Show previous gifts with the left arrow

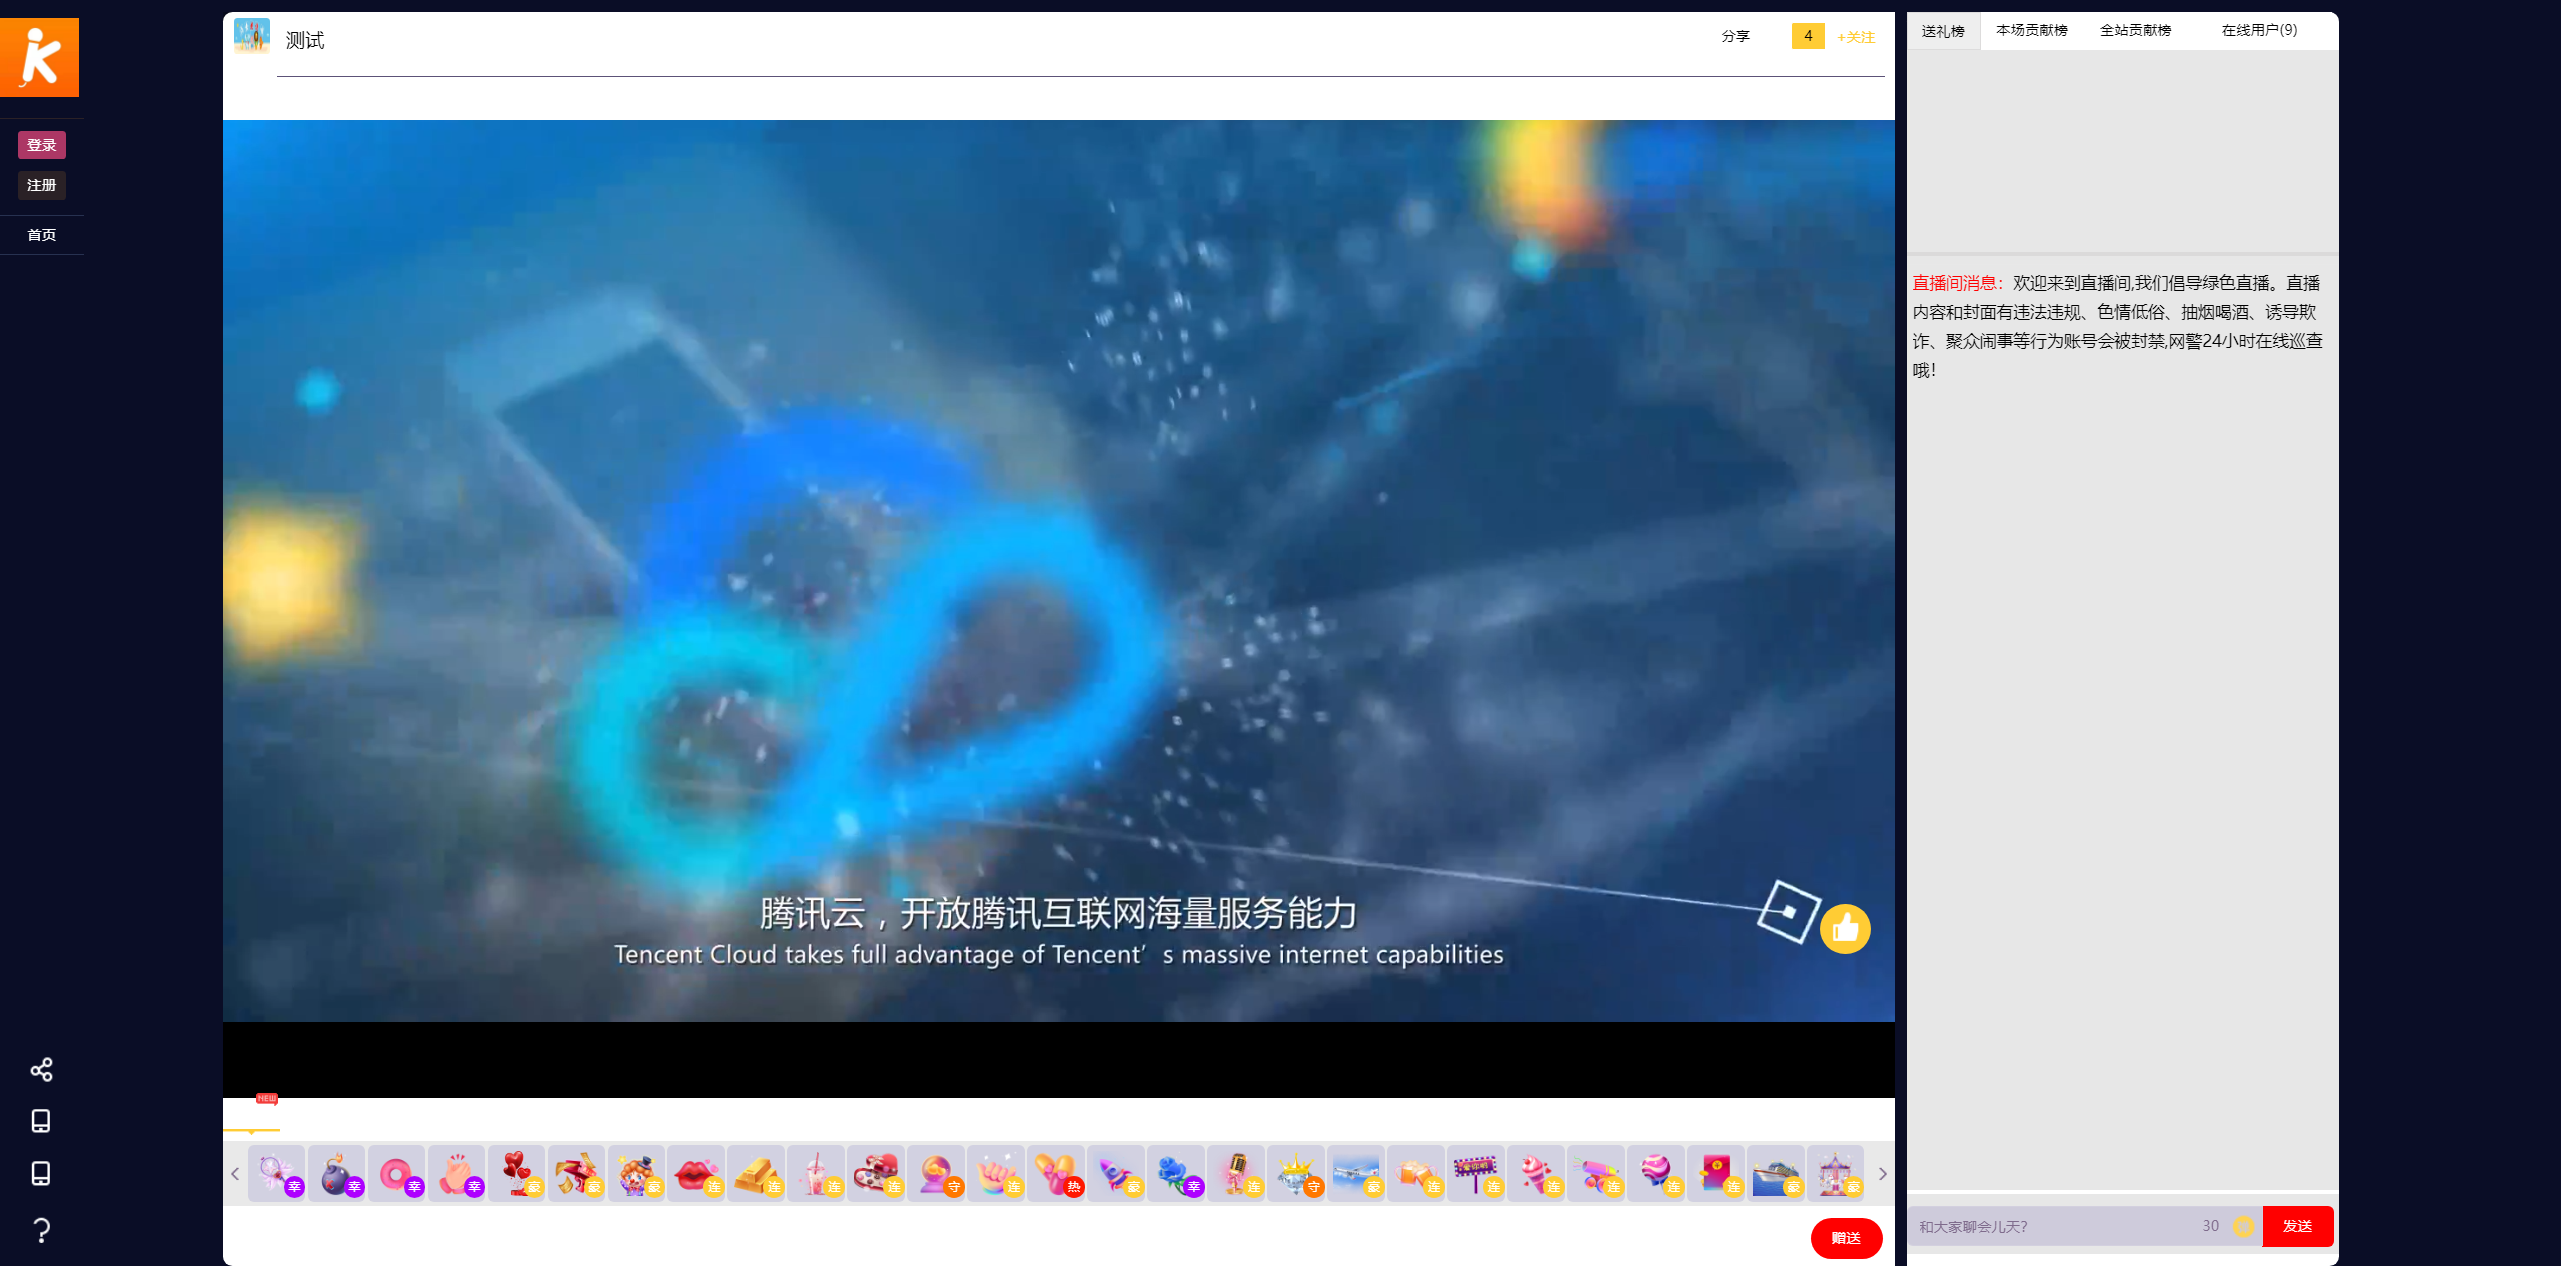(x=235, y=1173)
